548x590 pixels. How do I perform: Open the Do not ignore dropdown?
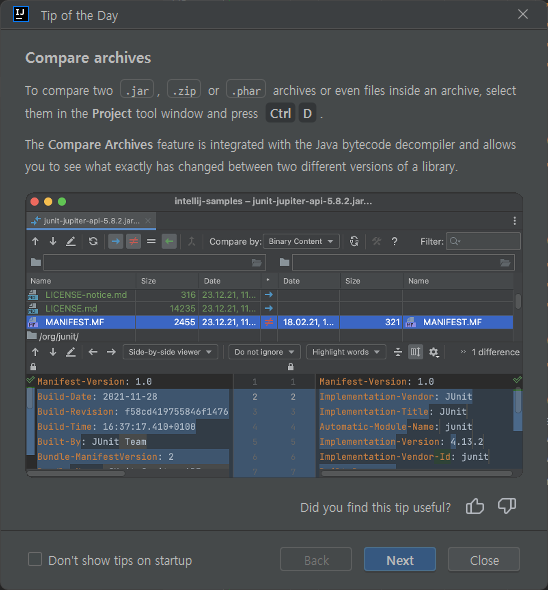(264, 352)
